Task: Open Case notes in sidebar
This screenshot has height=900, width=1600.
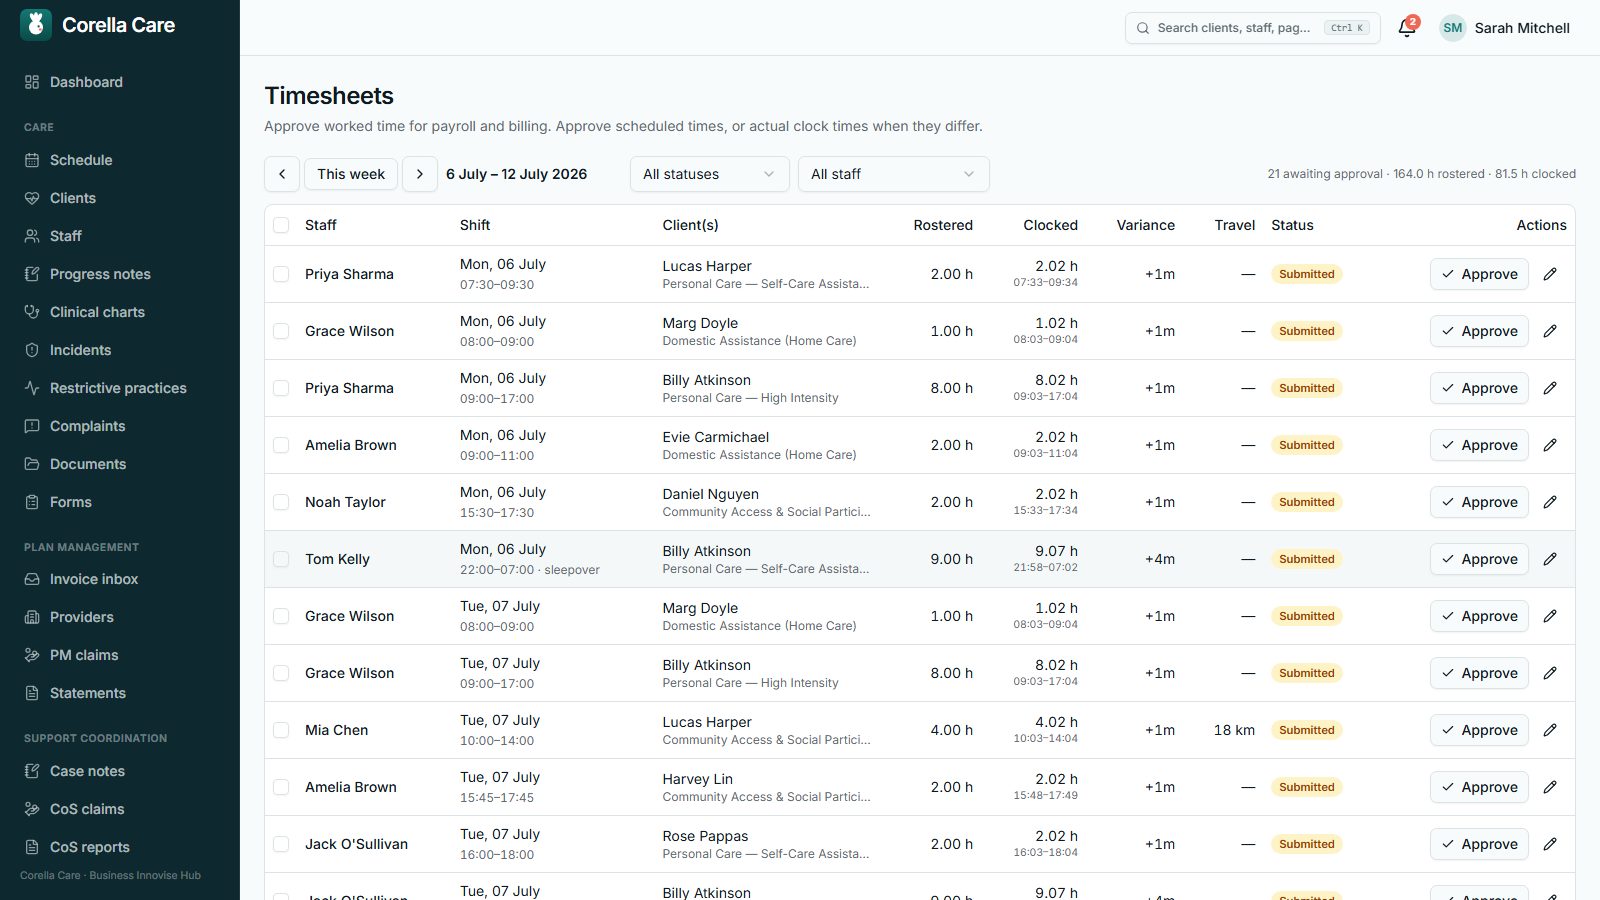Action: (x=120, y=771)
